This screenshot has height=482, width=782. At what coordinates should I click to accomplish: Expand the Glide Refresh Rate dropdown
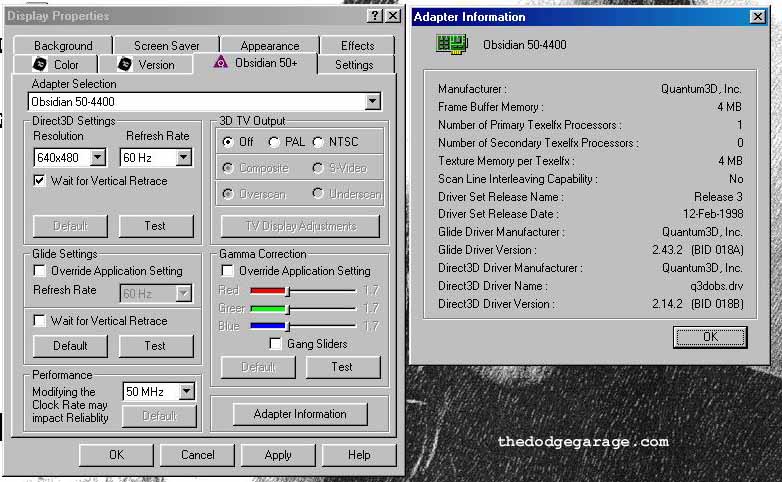click(184, 293)
